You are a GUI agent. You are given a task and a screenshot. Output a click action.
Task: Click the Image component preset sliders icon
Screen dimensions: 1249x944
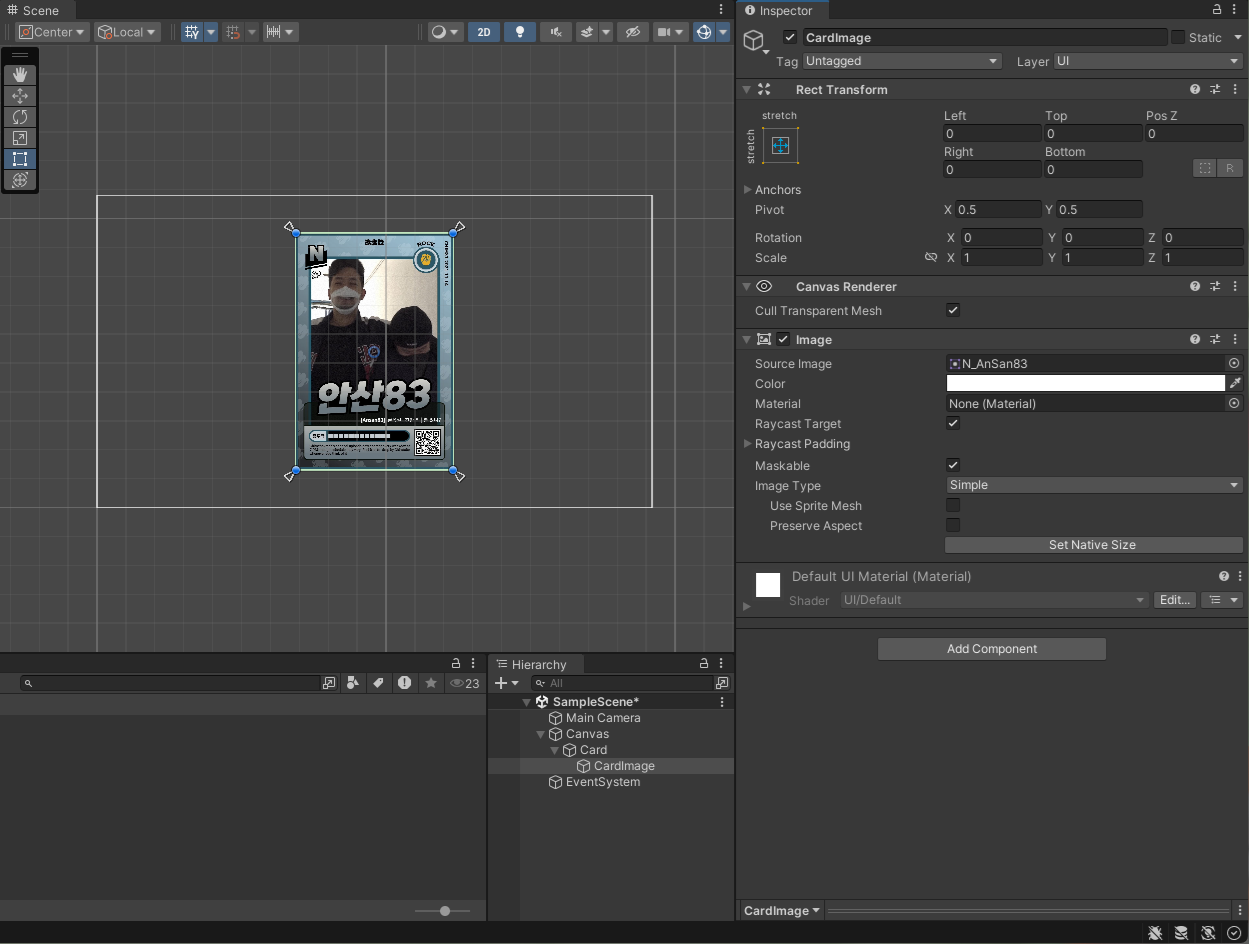(1215, 339)
